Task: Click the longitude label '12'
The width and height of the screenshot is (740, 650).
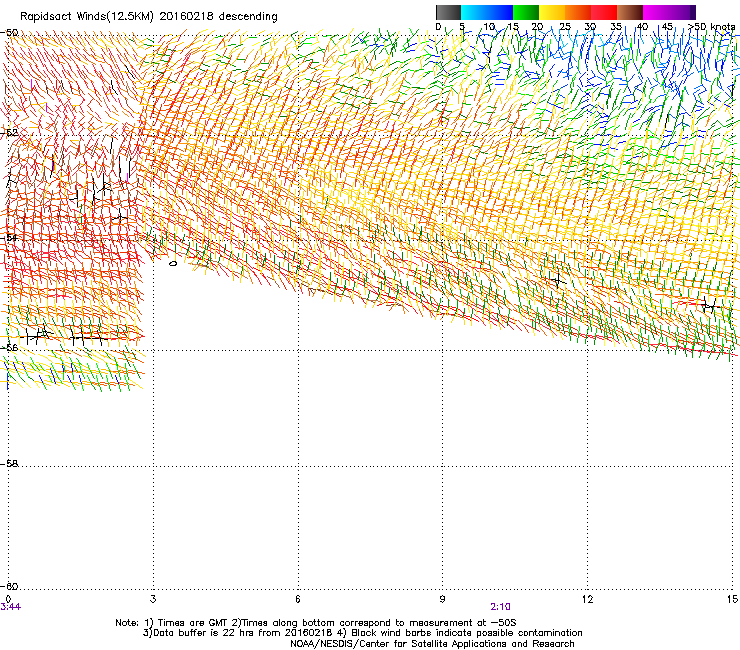Action: [587, 599]
